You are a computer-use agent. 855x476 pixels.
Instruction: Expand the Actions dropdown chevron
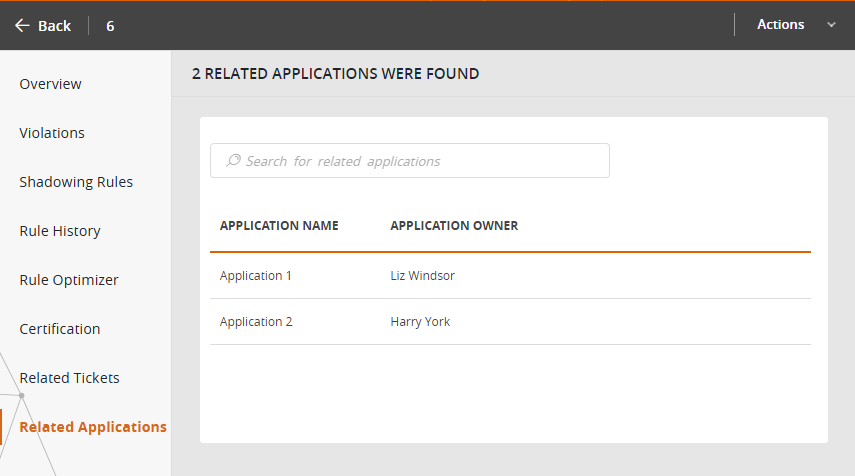(x=831, y=25)
